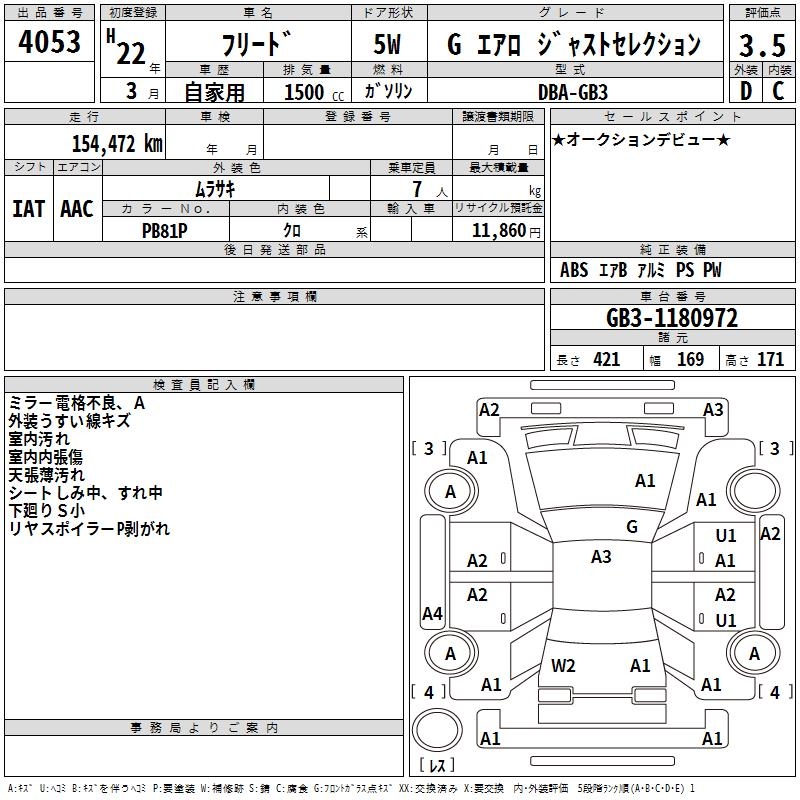Click inspector note 下廻りS小

[46, 511]
